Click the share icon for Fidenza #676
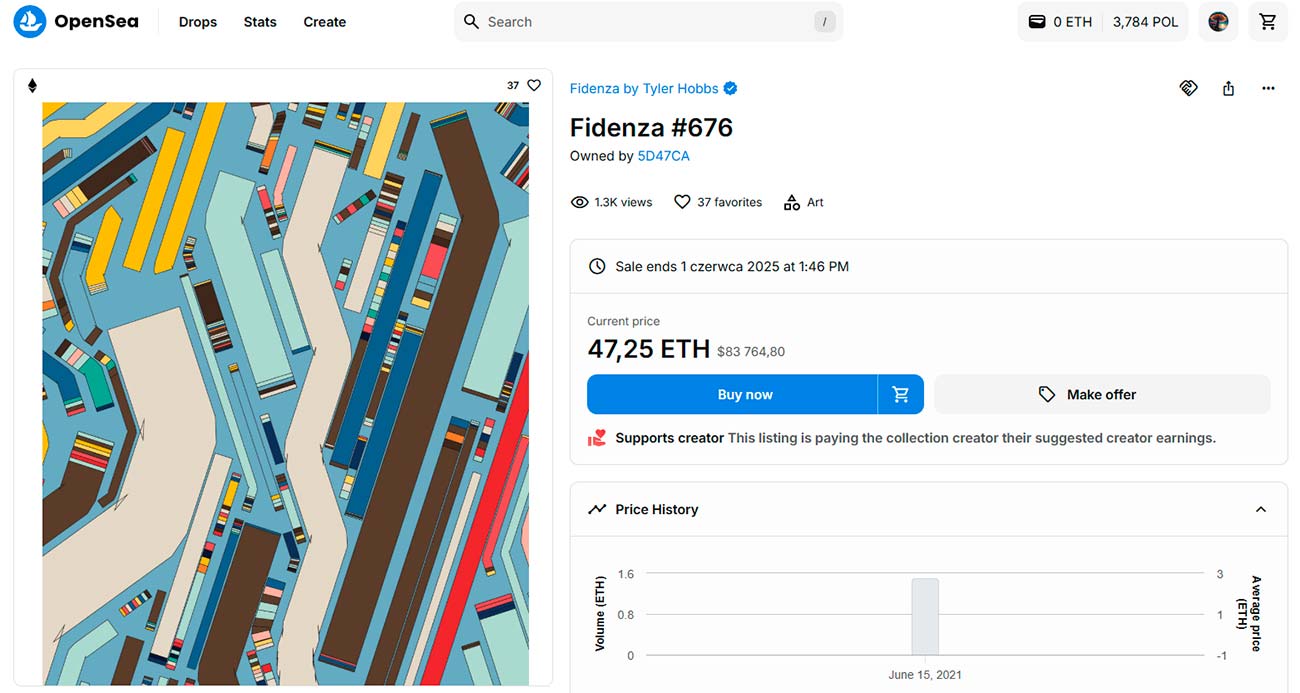The height and width of the screenshot is (693, 1300). [1228, 88]
